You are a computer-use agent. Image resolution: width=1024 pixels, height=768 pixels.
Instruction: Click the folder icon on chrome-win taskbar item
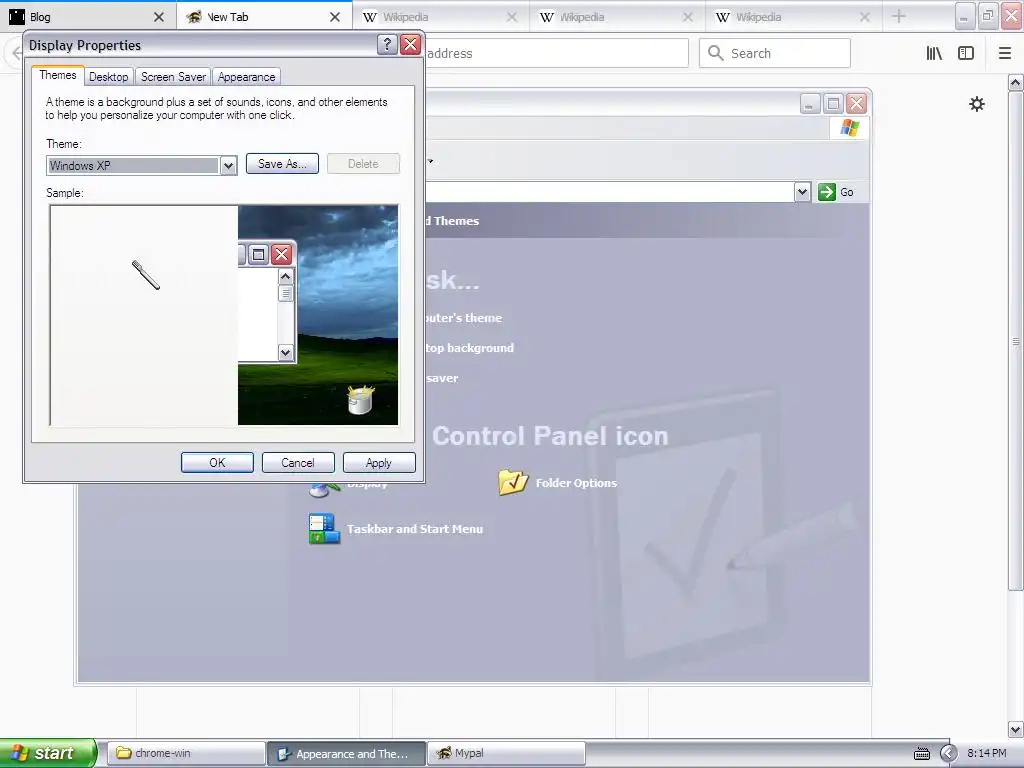123,753
